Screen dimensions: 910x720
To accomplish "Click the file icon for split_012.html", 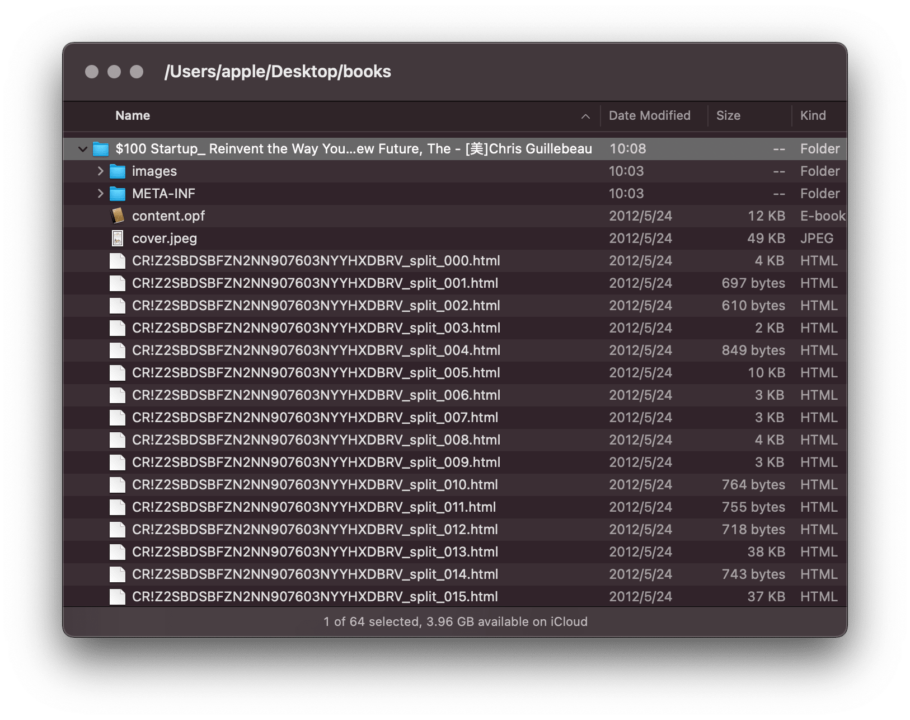I will point(118,529).
